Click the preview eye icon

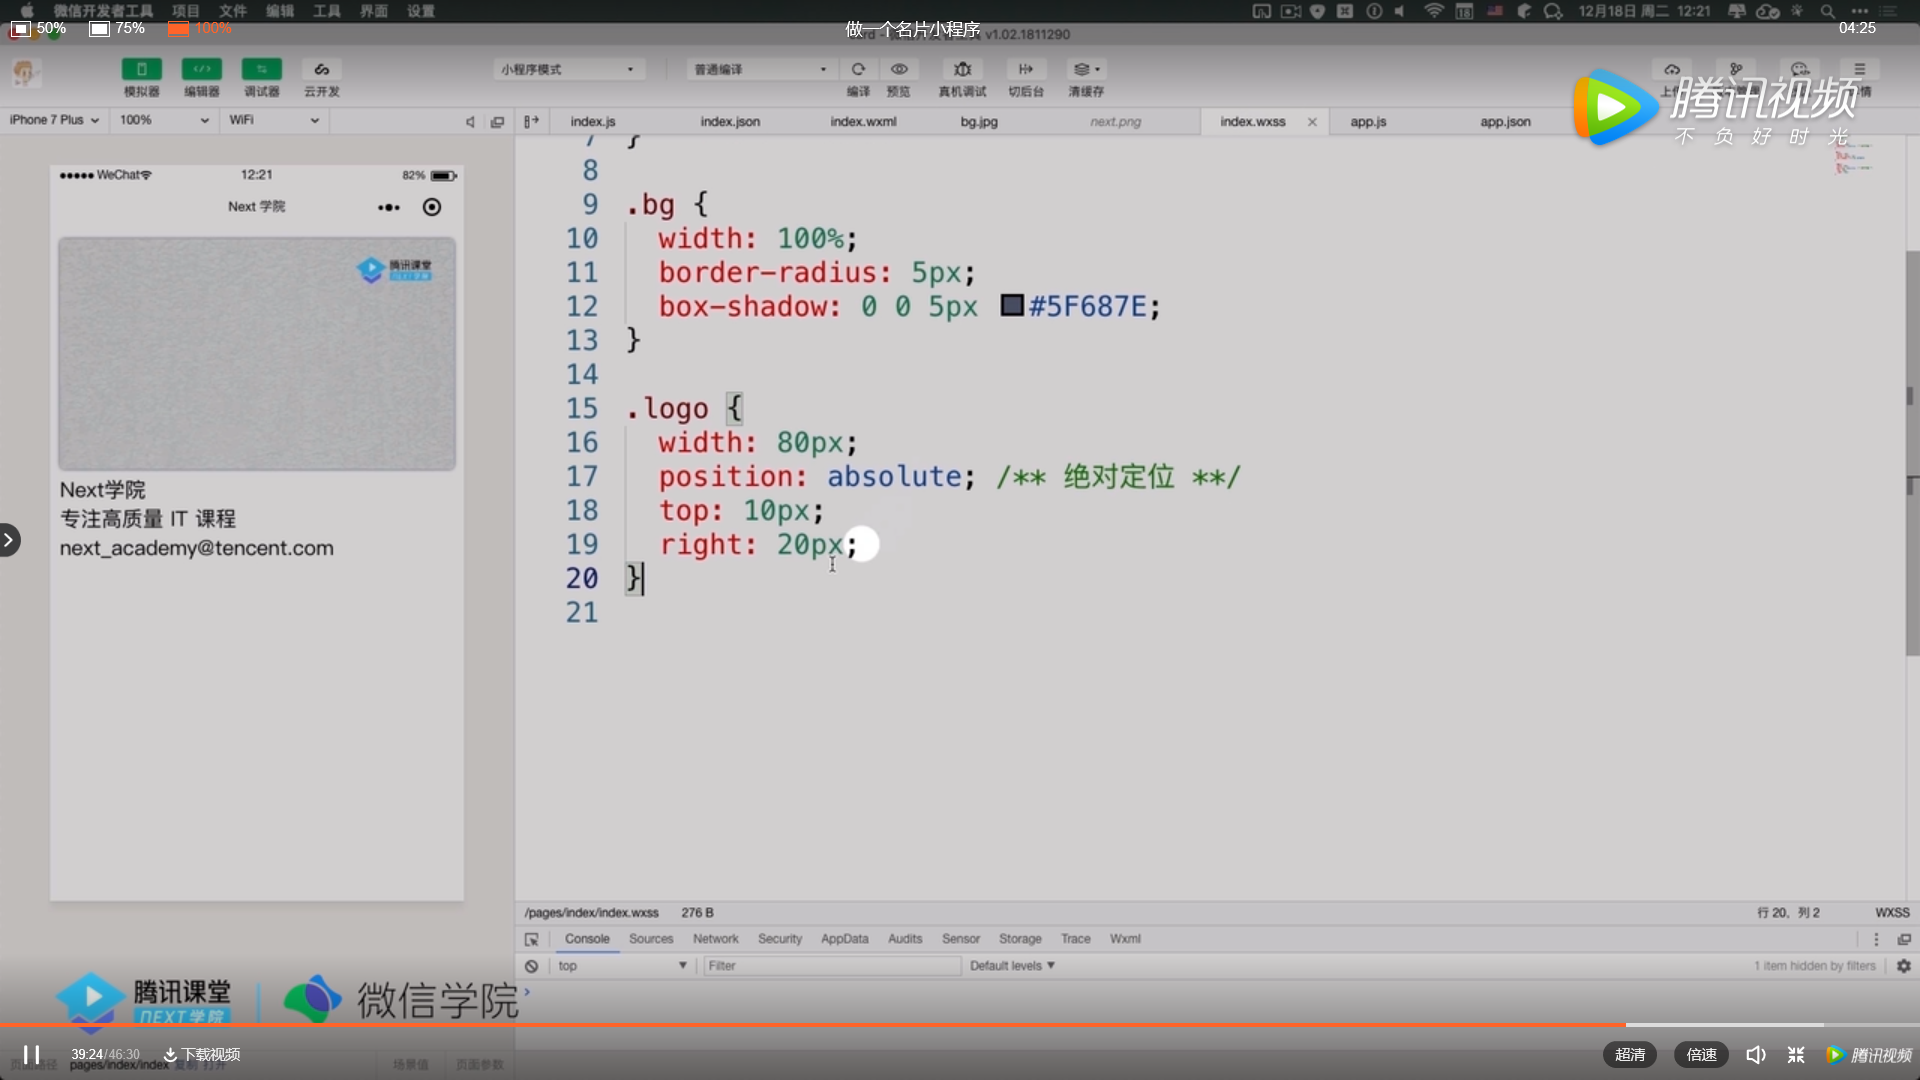(899, 69)
